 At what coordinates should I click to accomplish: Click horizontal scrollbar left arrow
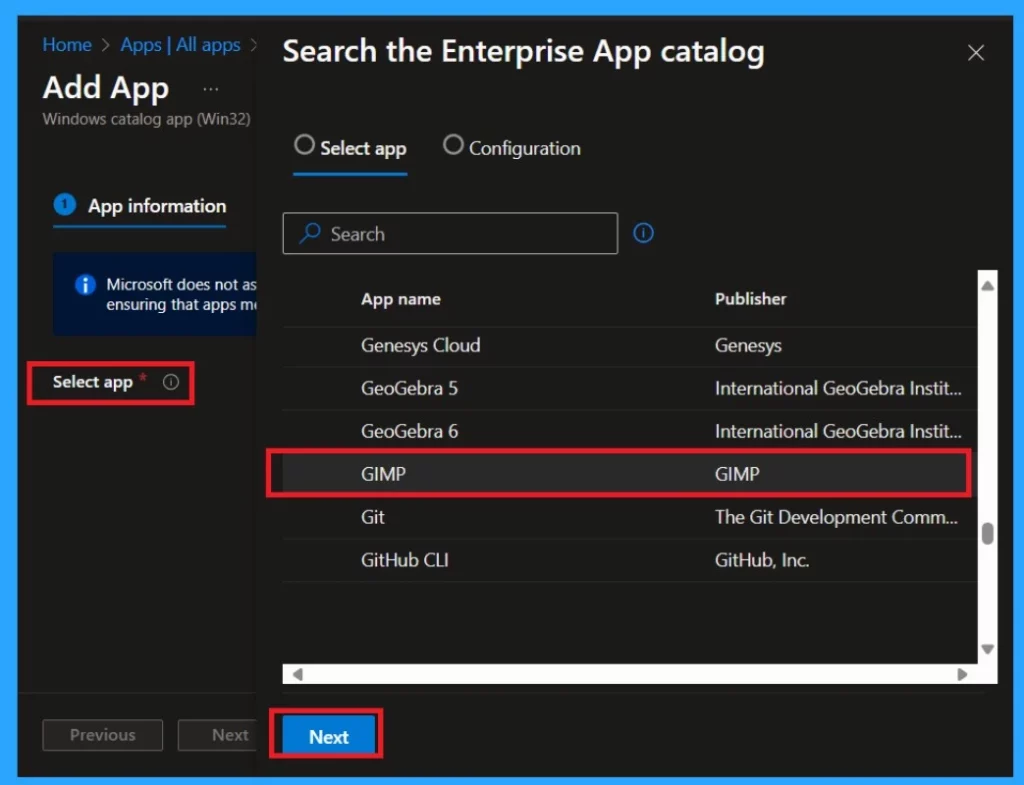click(298, 674)
